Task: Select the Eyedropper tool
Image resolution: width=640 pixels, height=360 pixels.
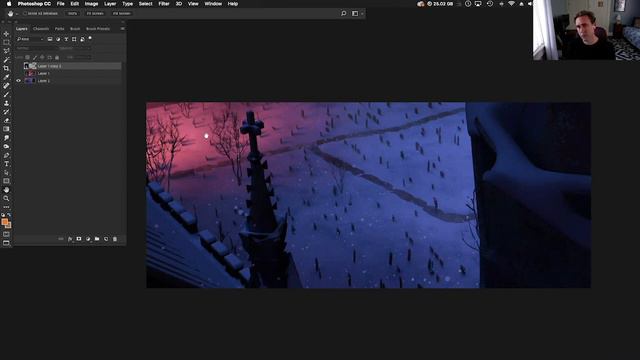Action: 6,77
